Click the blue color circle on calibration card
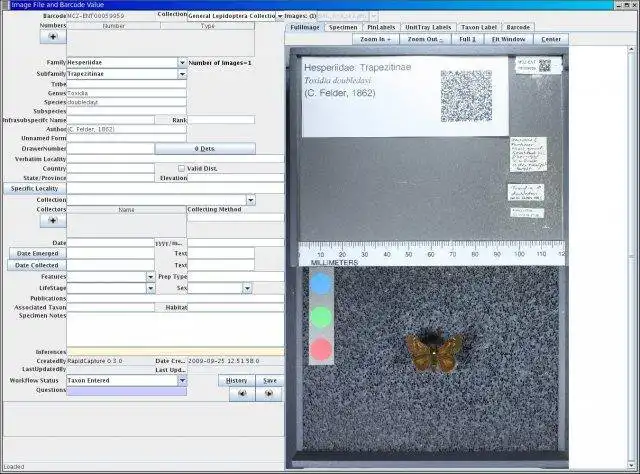Screen dimensions: 640x474 tap(321, 285)
